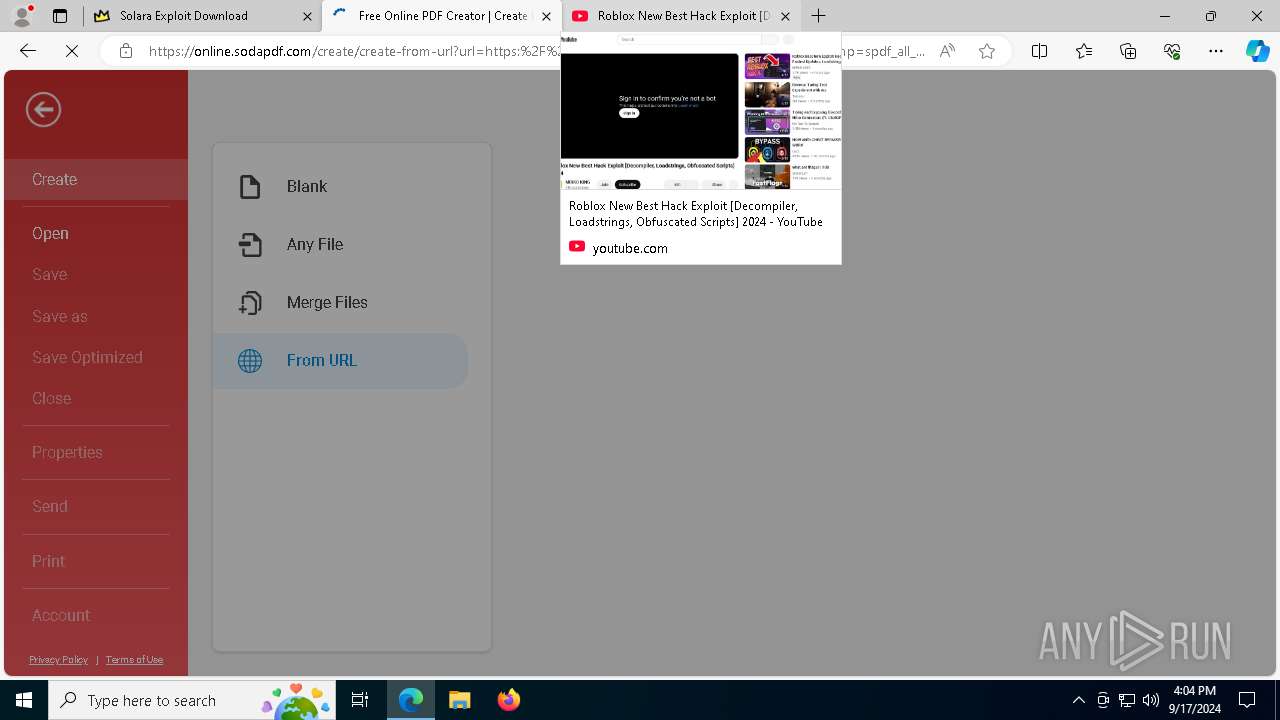Screen dimensions: 1280x720
Task: Open Send in the sidebar
Action: click(49, 506)
